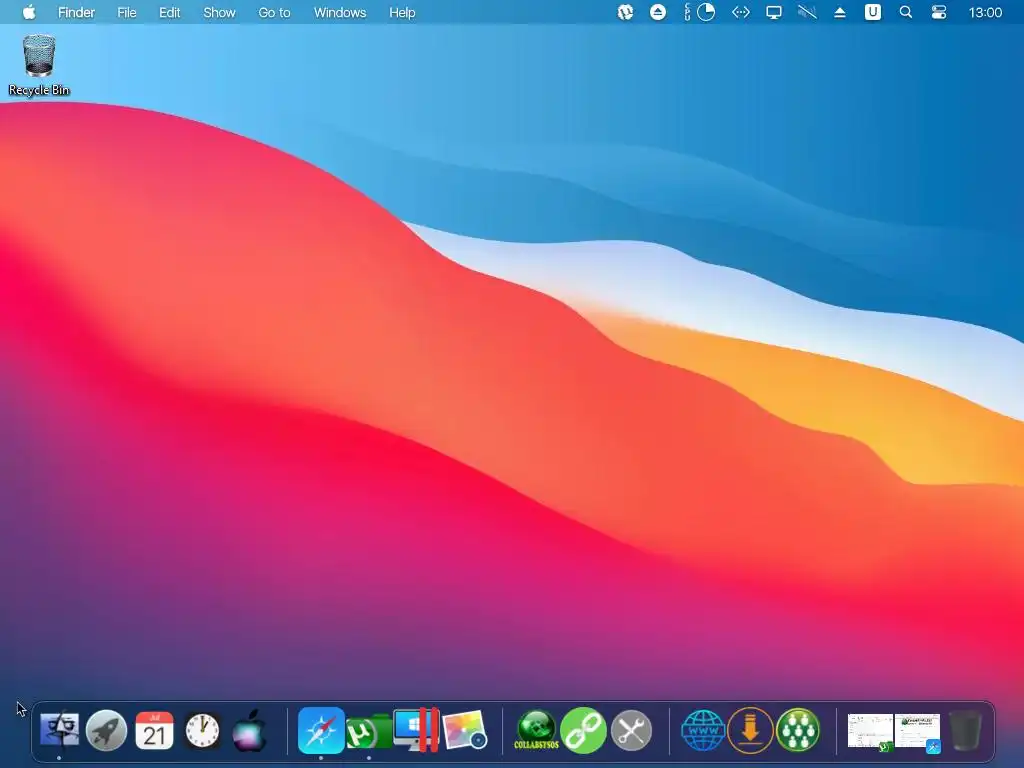1024x768 pixels.
Task: Open the Trash bin in dock
Action: (x=965, y=730)
